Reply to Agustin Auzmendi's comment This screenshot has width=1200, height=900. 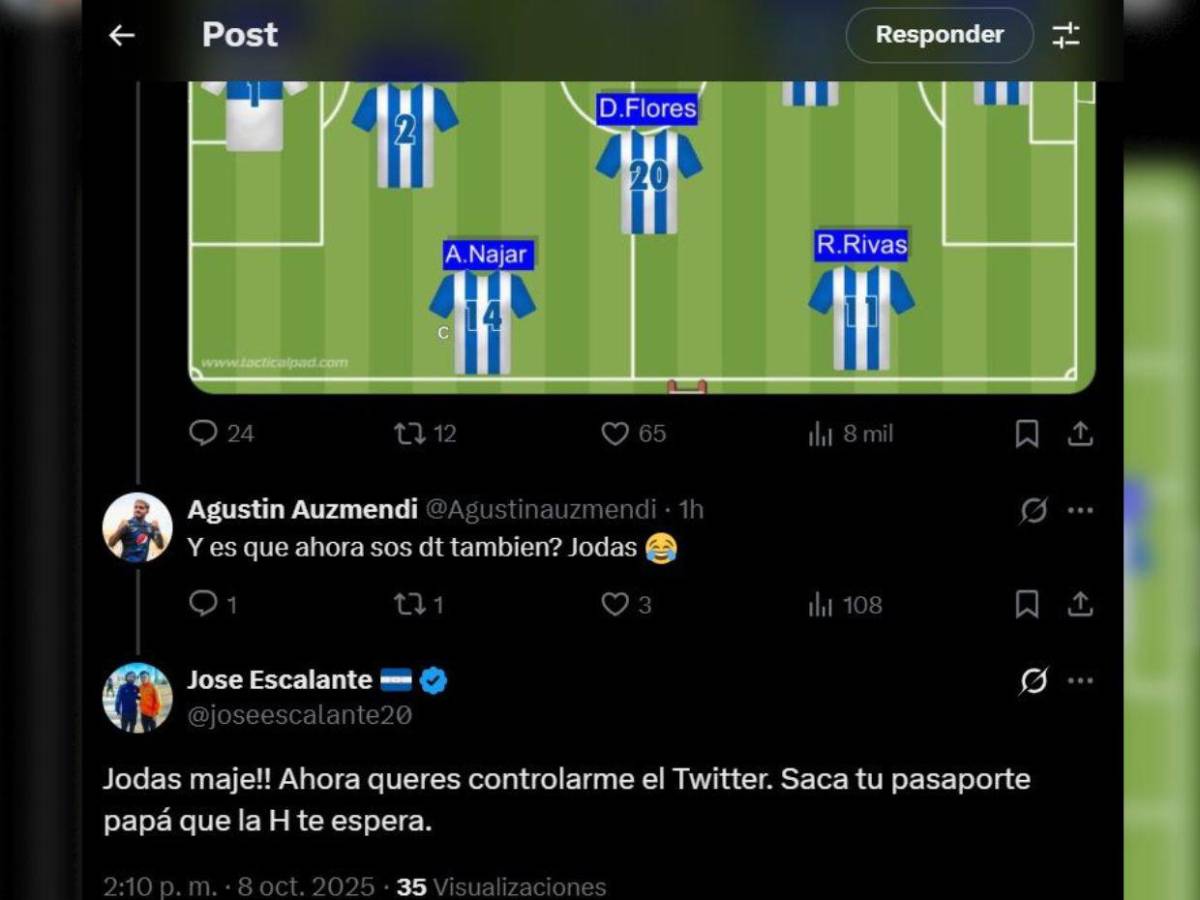[212, 604]
